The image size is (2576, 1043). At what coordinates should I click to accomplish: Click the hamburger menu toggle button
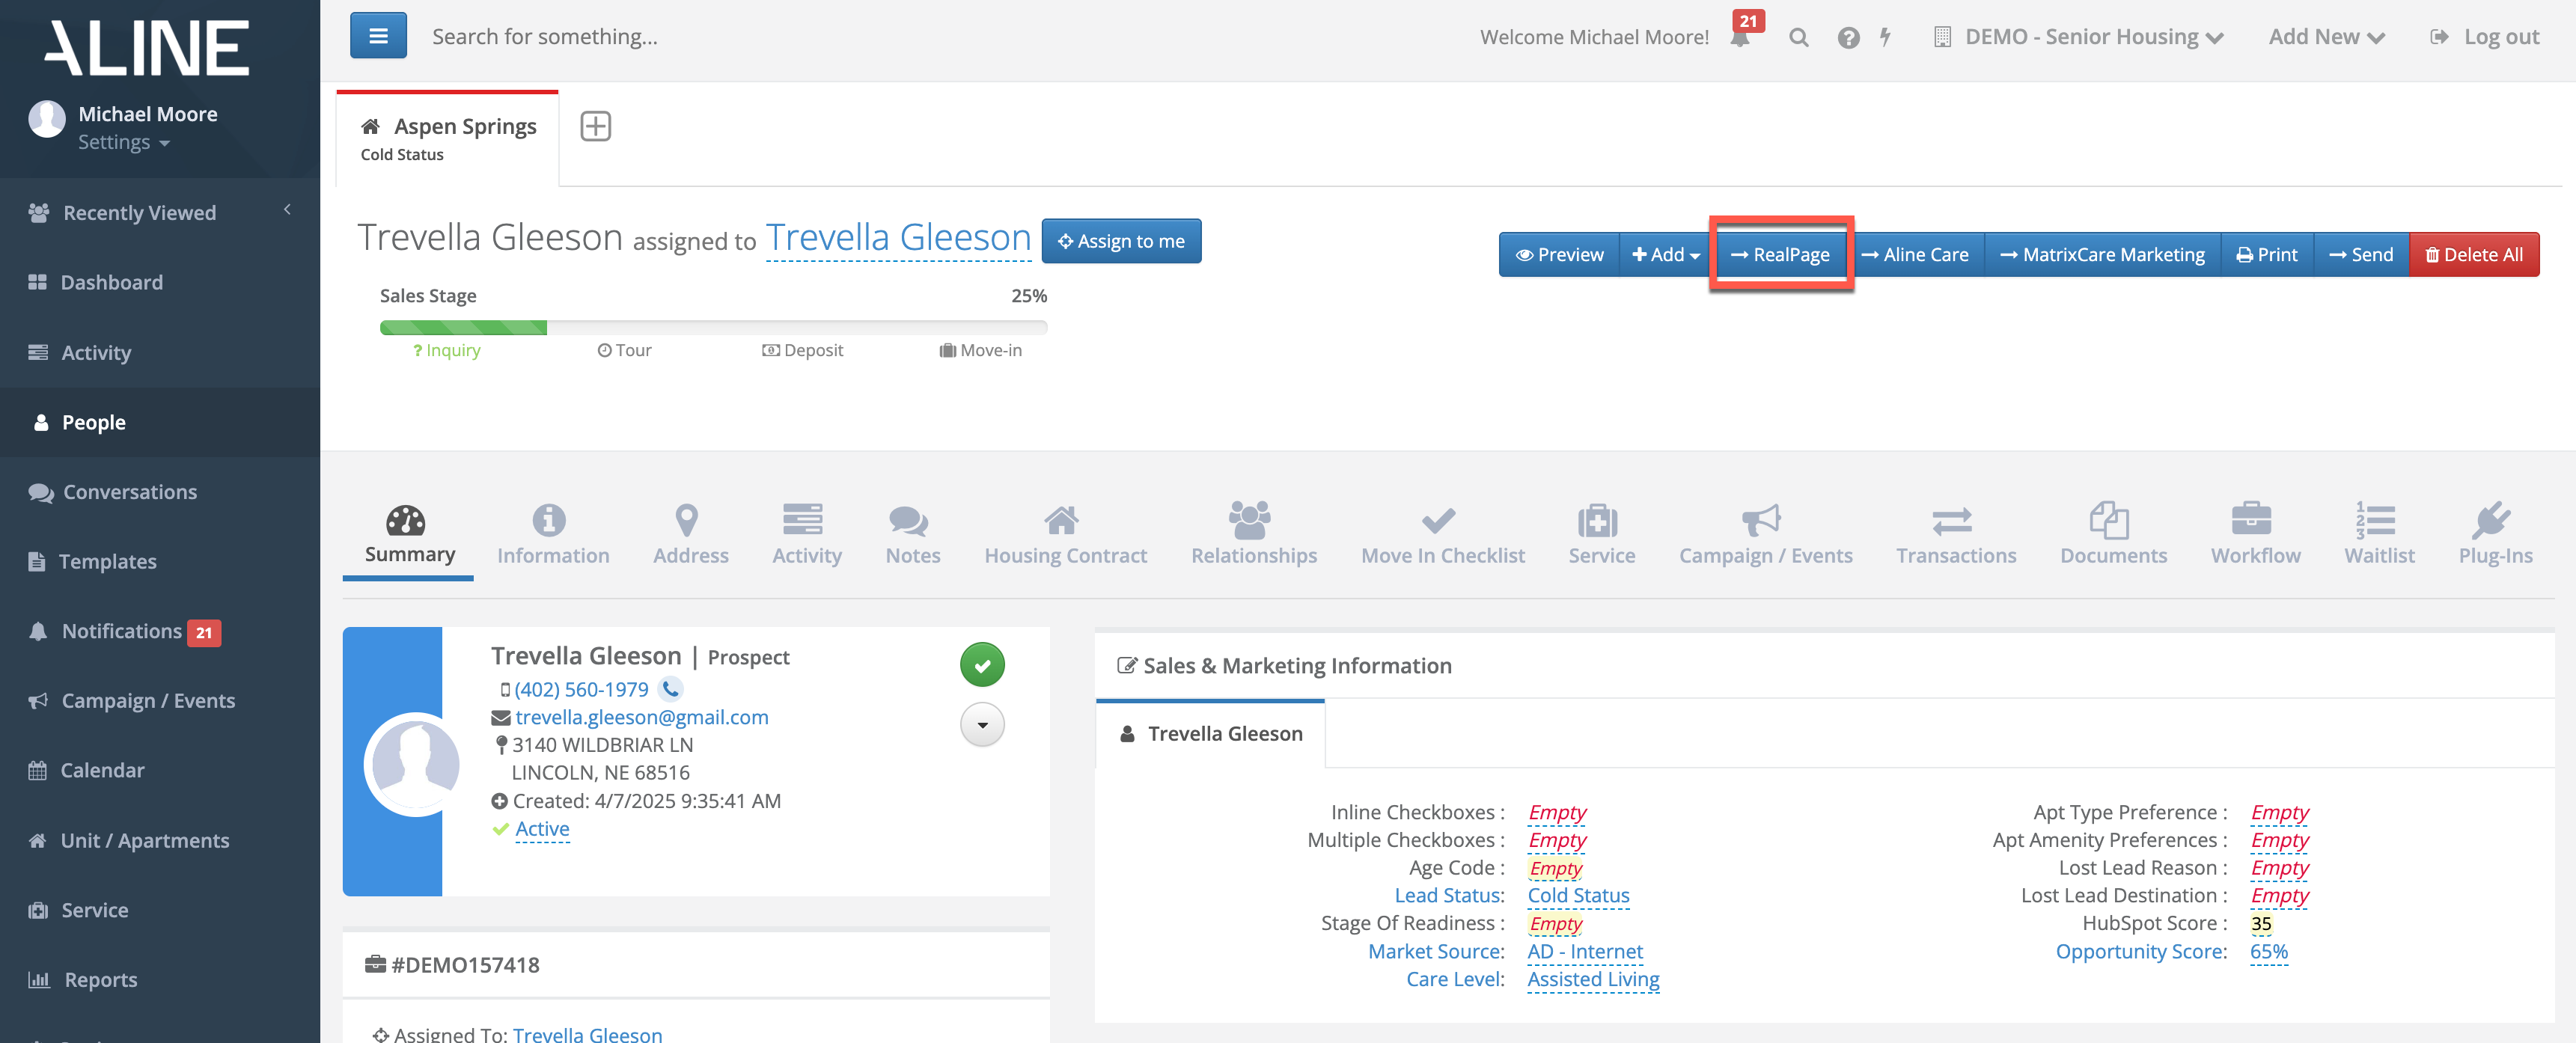pos(378,36)
